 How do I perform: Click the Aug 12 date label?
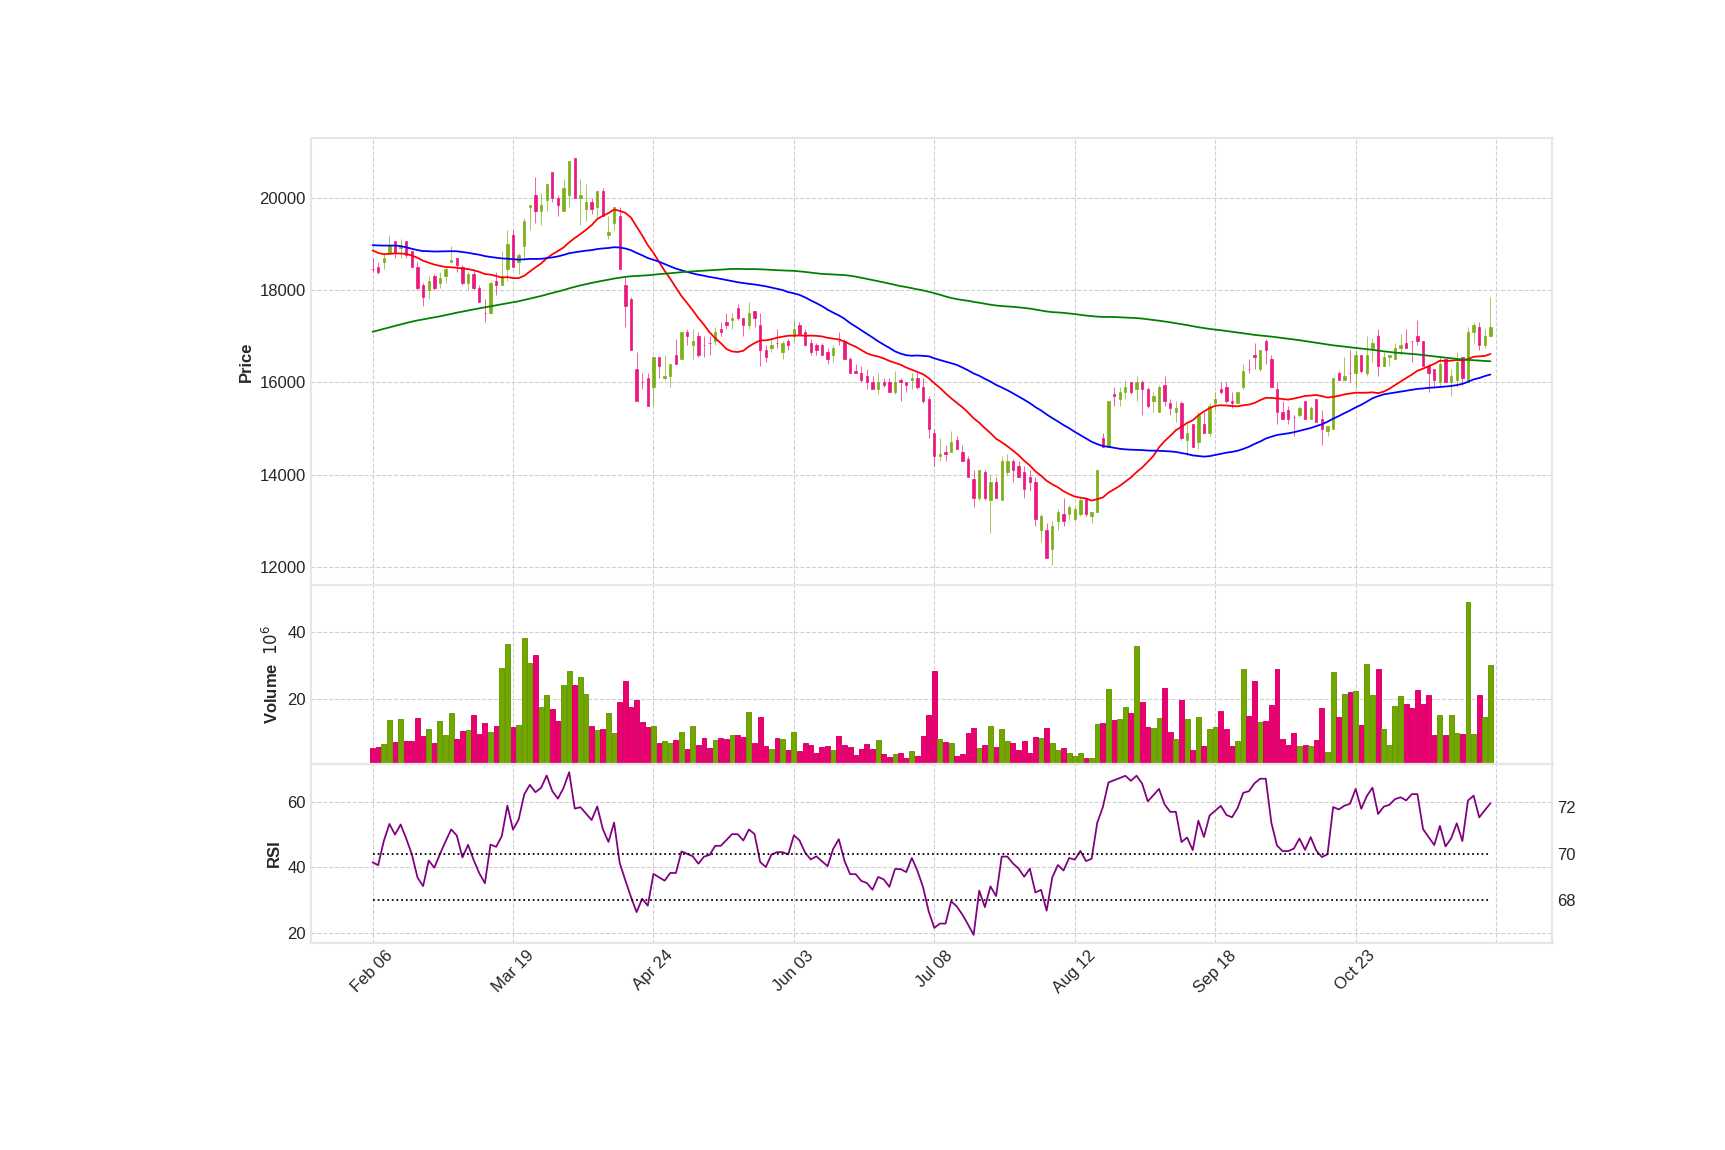(1073, 971)
